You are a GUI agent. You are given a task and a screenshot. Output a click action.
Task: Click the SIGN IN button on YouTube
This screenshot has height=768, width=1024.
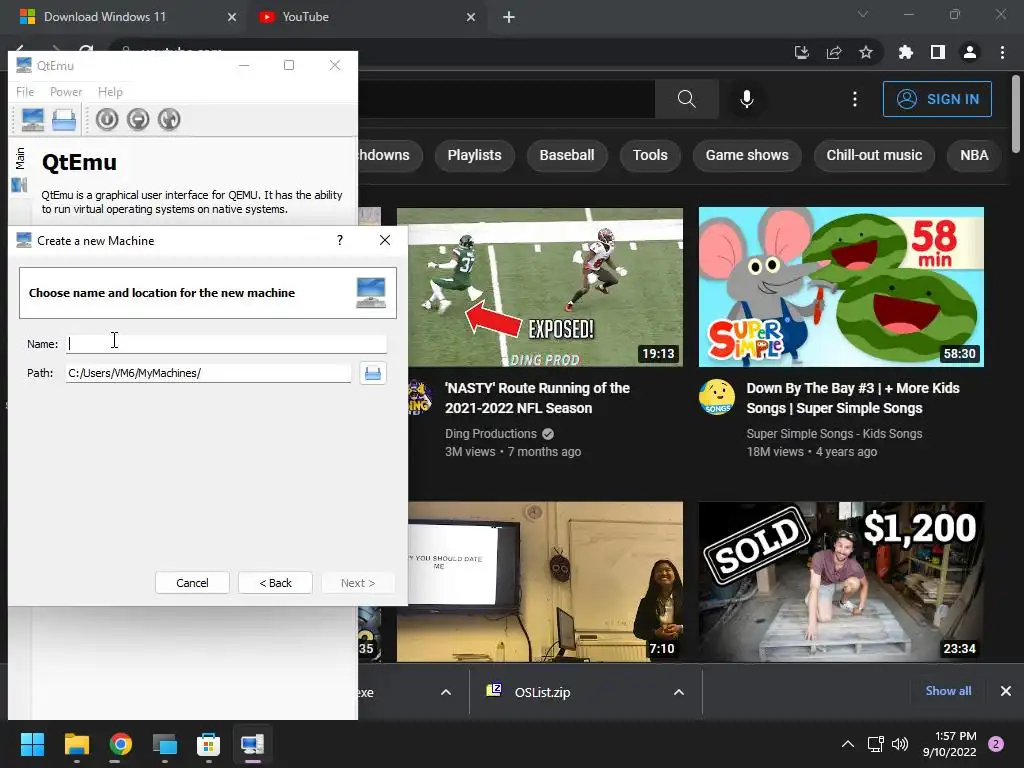click(x=937, y=99)
